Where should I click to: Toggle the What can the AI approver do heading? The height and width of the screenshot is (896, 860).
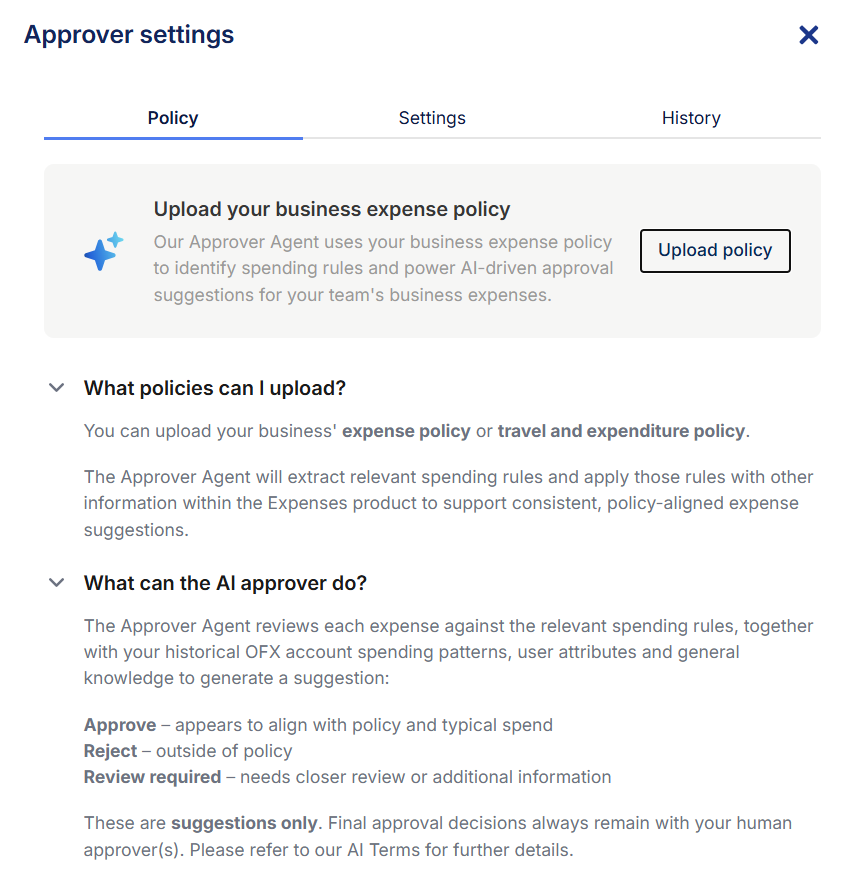coord(225,583)
